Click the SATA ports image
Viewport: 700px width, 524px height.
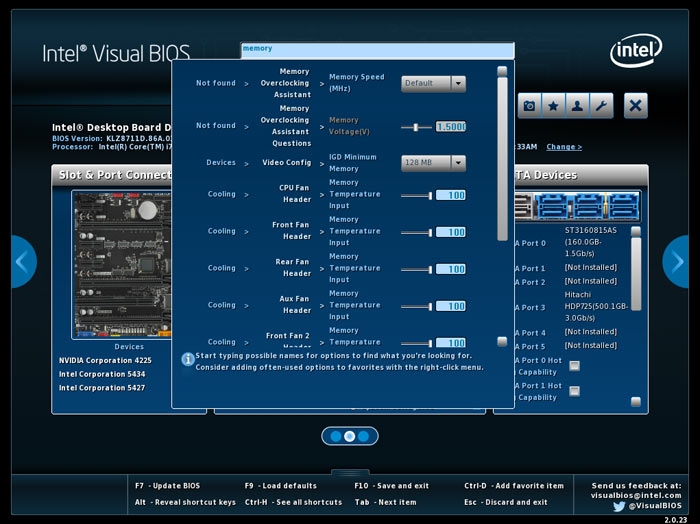[578, 206]
